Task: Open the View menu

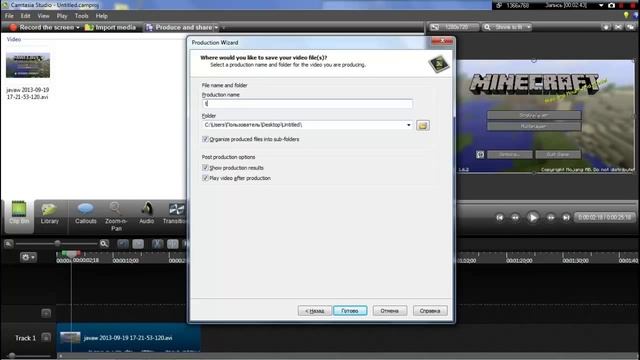Action: (x=43, y=16)
